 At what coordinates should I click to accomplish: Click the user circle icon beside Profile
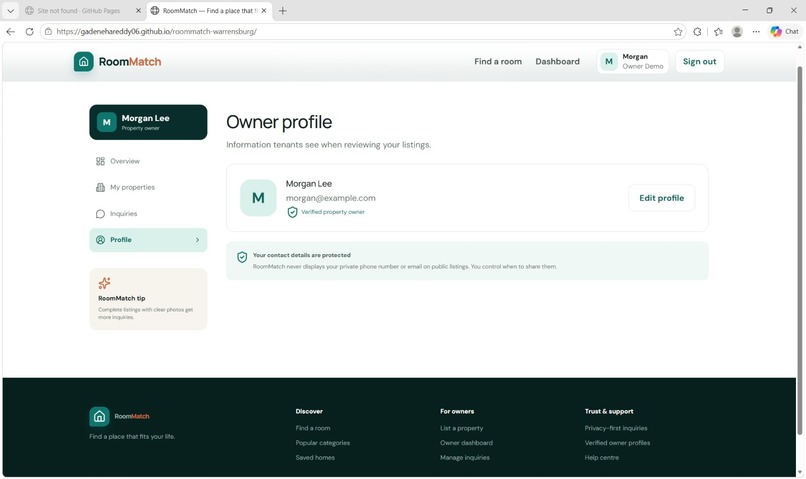(100, 240)
